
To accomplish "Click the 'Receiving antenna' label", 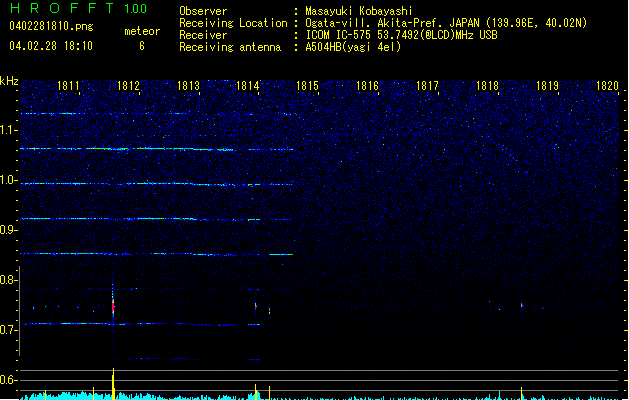I will click(x=230, y=47).
